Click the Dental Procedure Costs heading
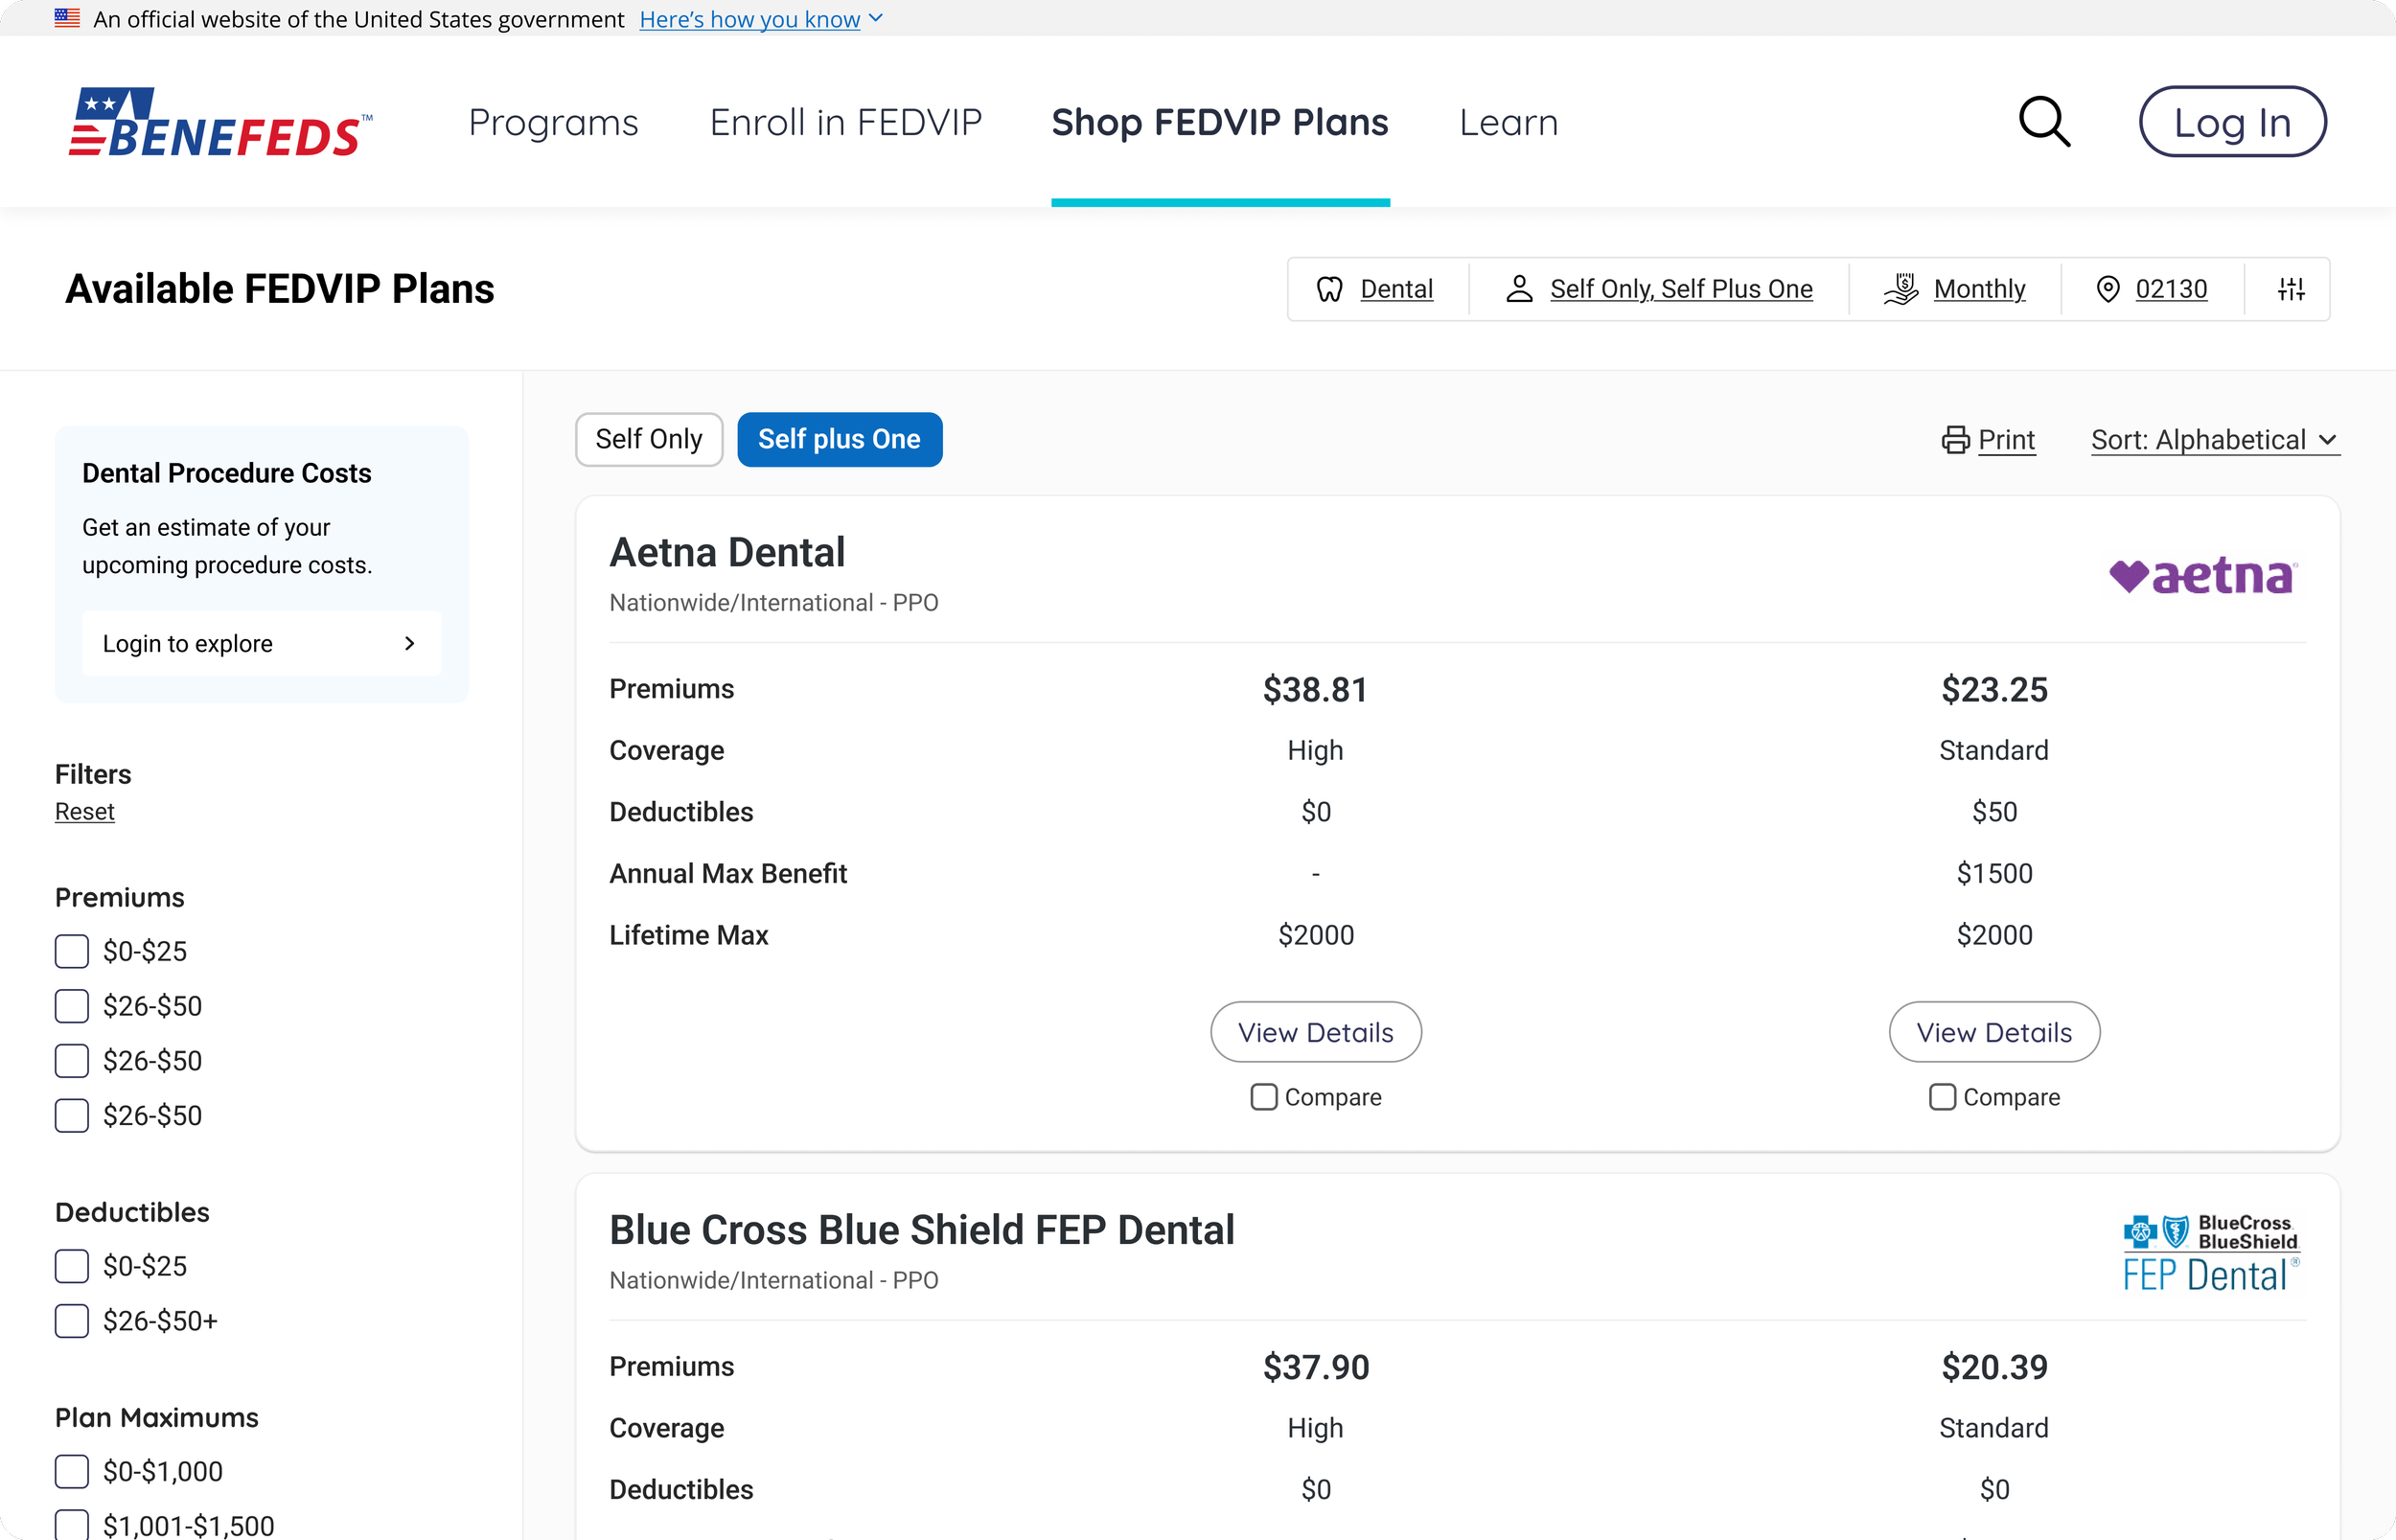 tap(227, 473)
